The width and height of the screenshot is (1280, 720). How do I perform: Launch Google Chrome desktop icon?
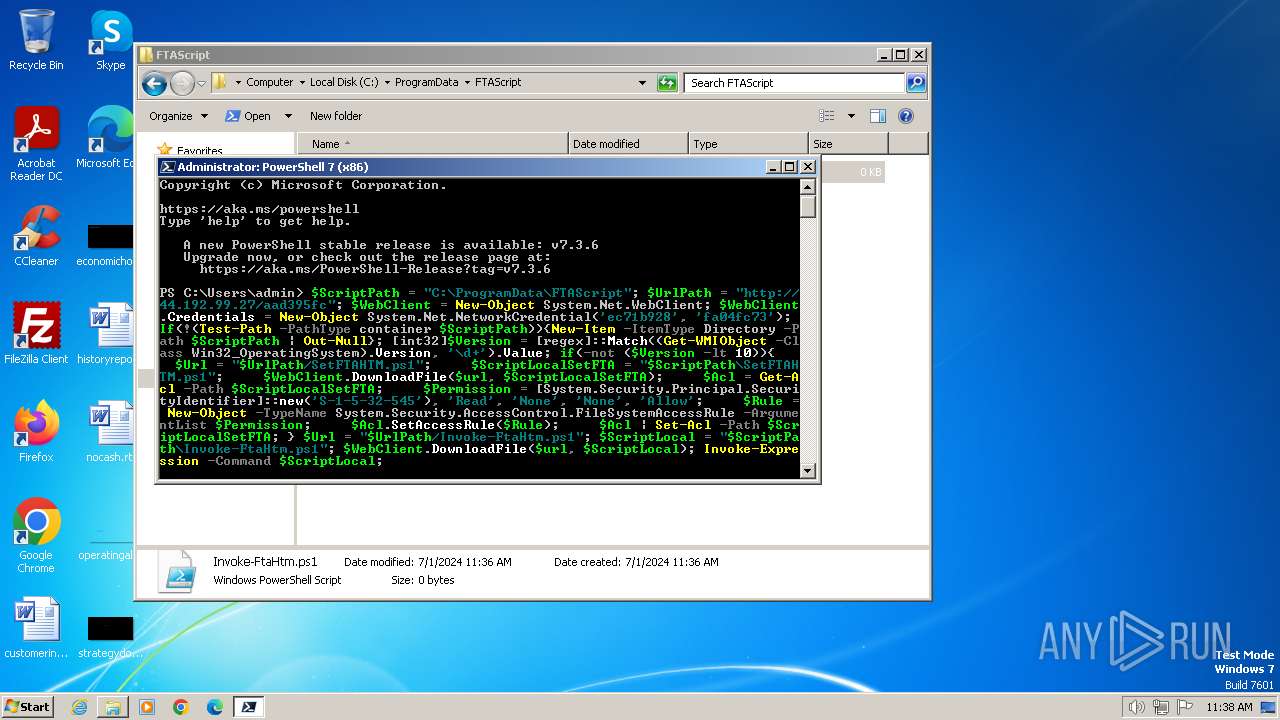click(36, 536)
